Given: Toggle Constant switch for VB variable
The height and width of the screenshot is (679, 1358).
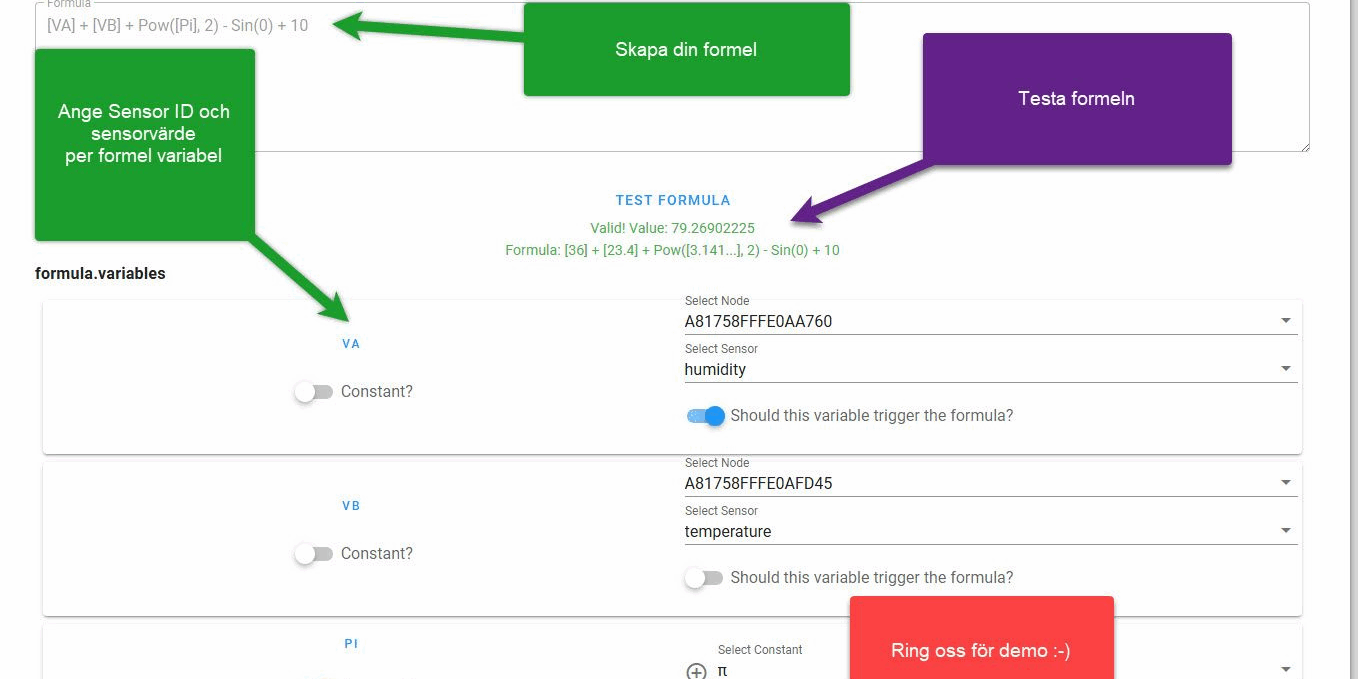Looking at the screenshot, I should pos(313,554).
